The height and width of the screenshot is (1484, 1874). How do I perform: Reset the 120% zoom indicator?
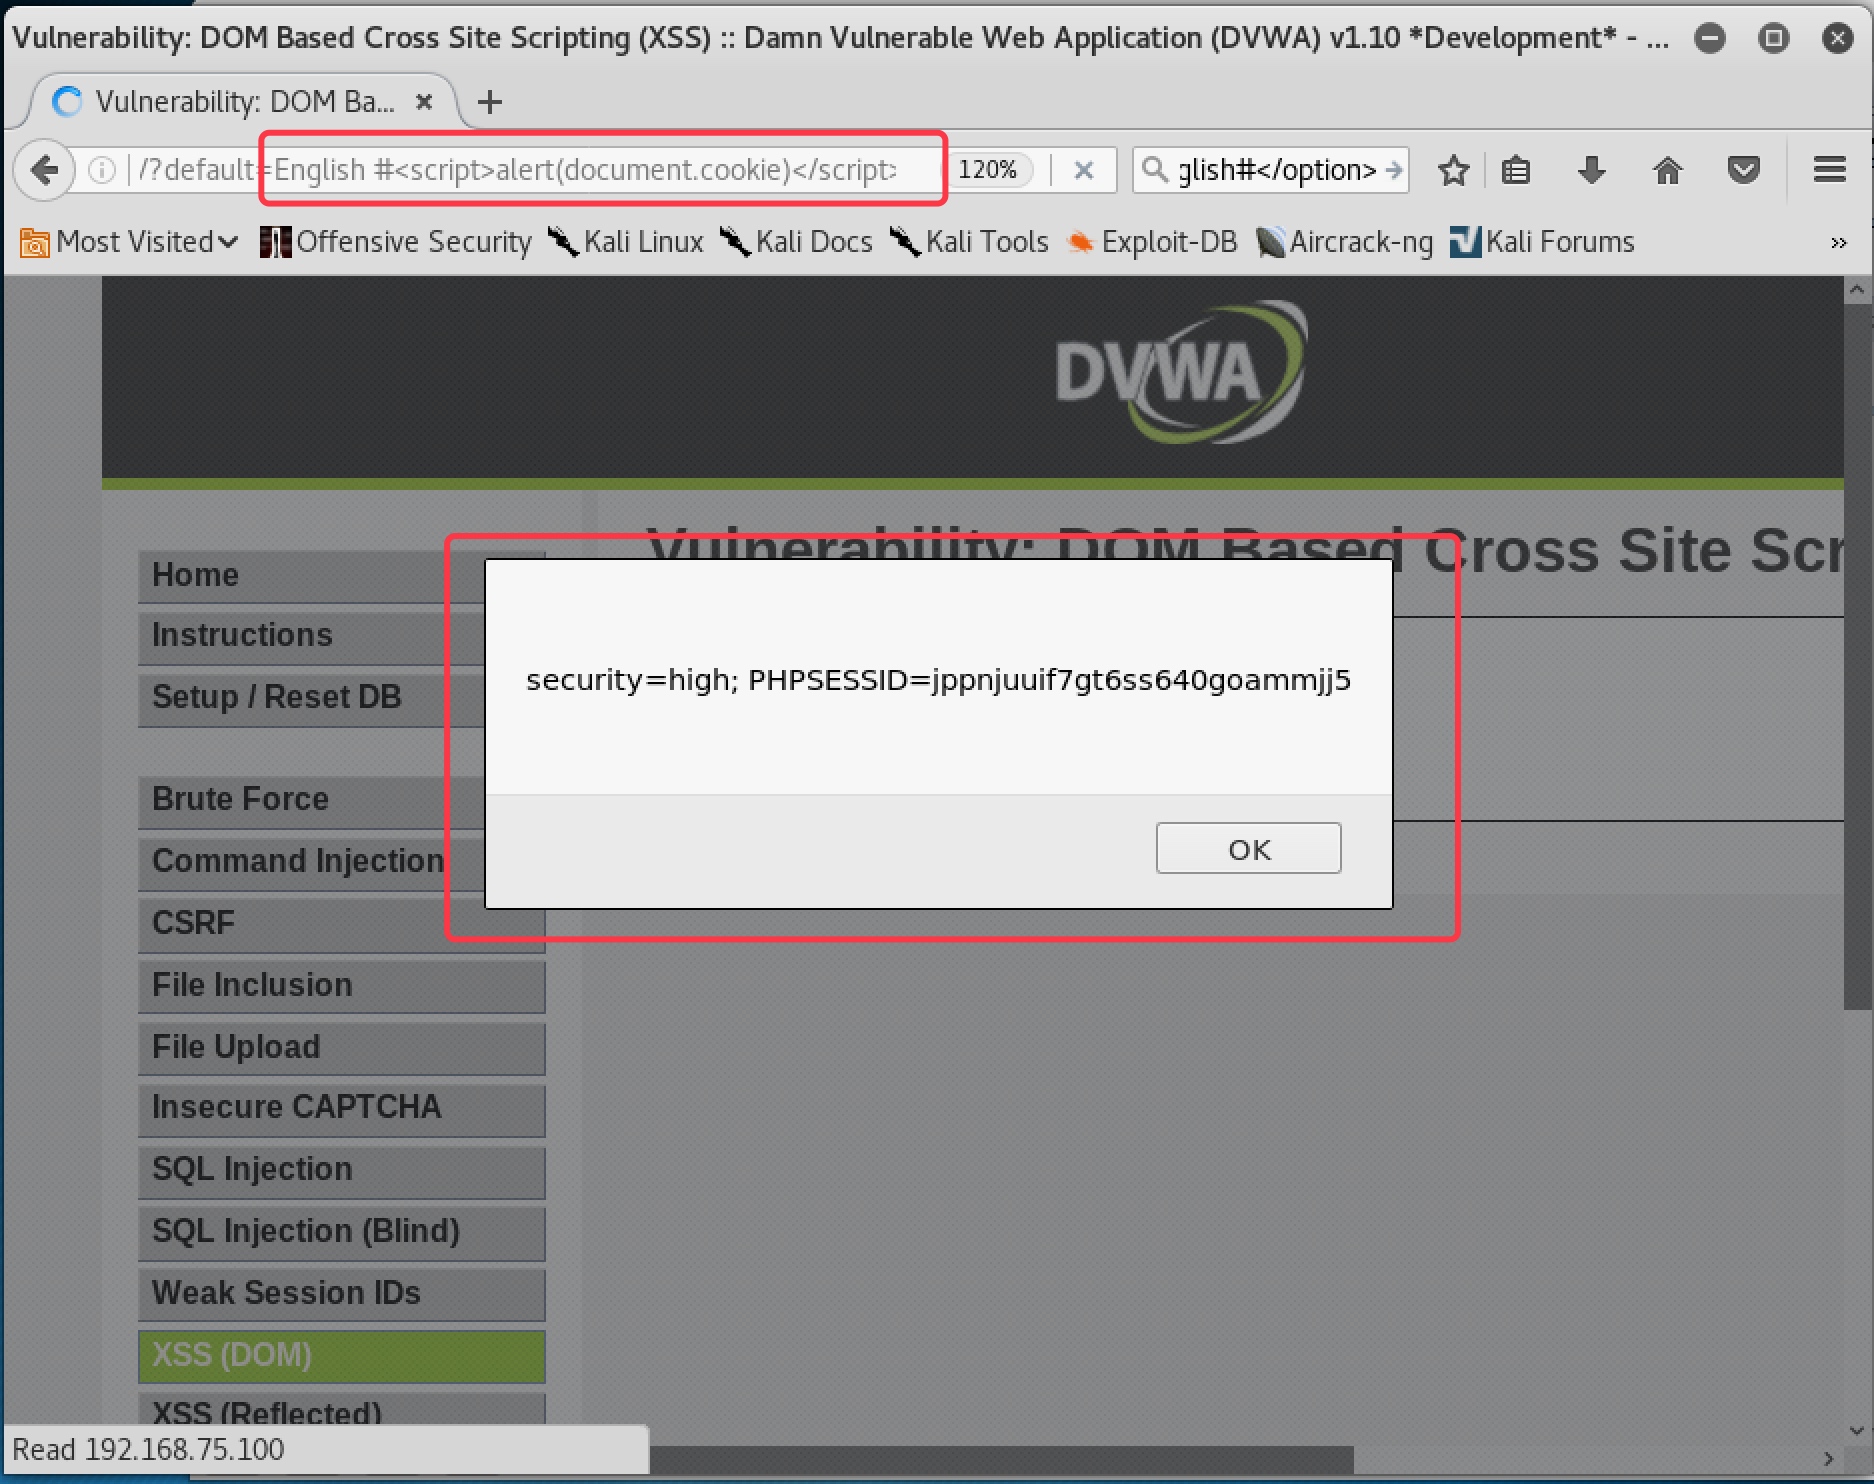[988, 170]
